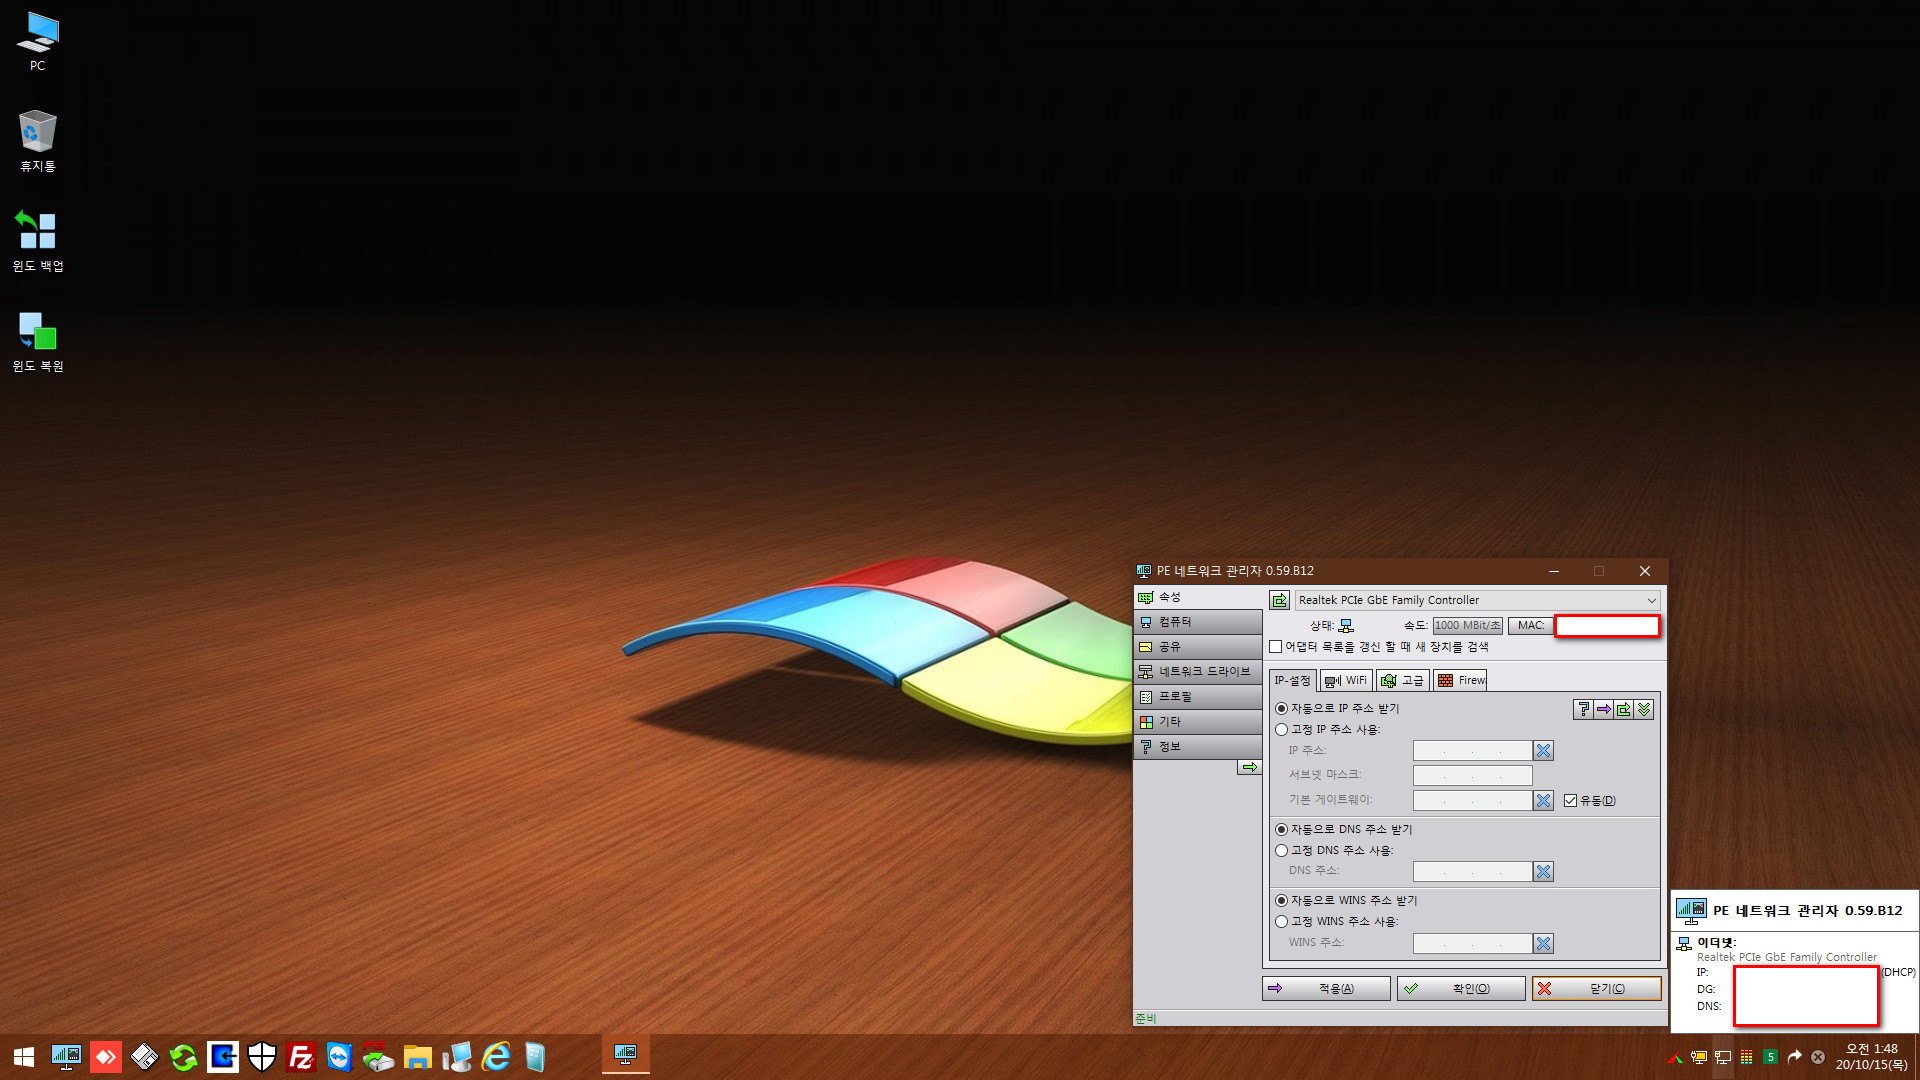
Task: Click the white arrow tray icon
Action: click(x=1794, y=1057)
